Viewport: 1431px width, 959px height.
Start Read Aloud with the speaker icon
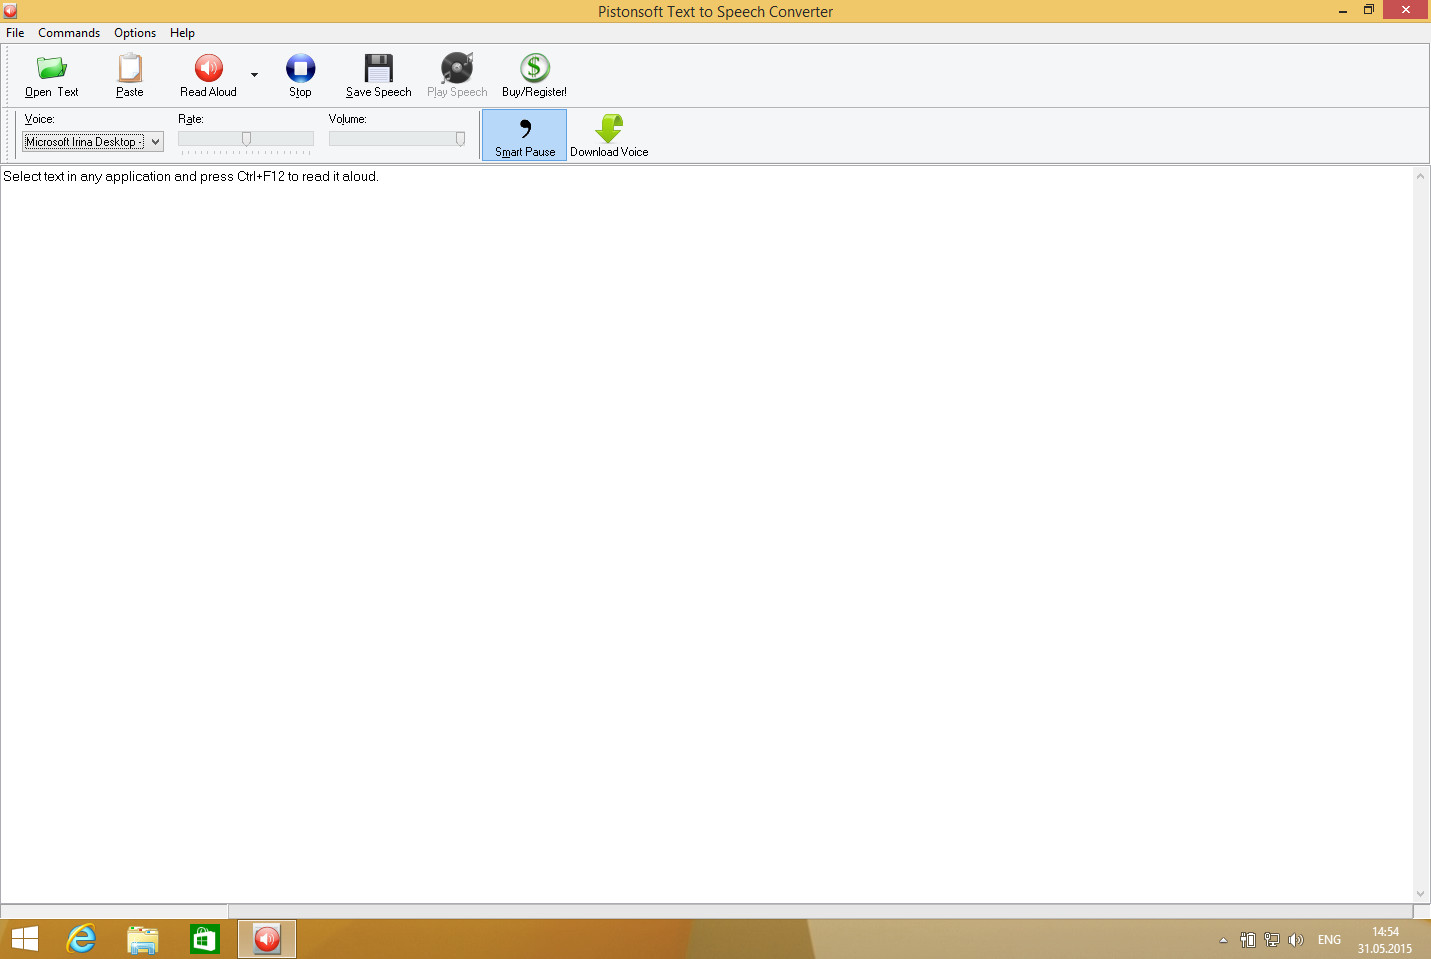[x=208, y=68]
